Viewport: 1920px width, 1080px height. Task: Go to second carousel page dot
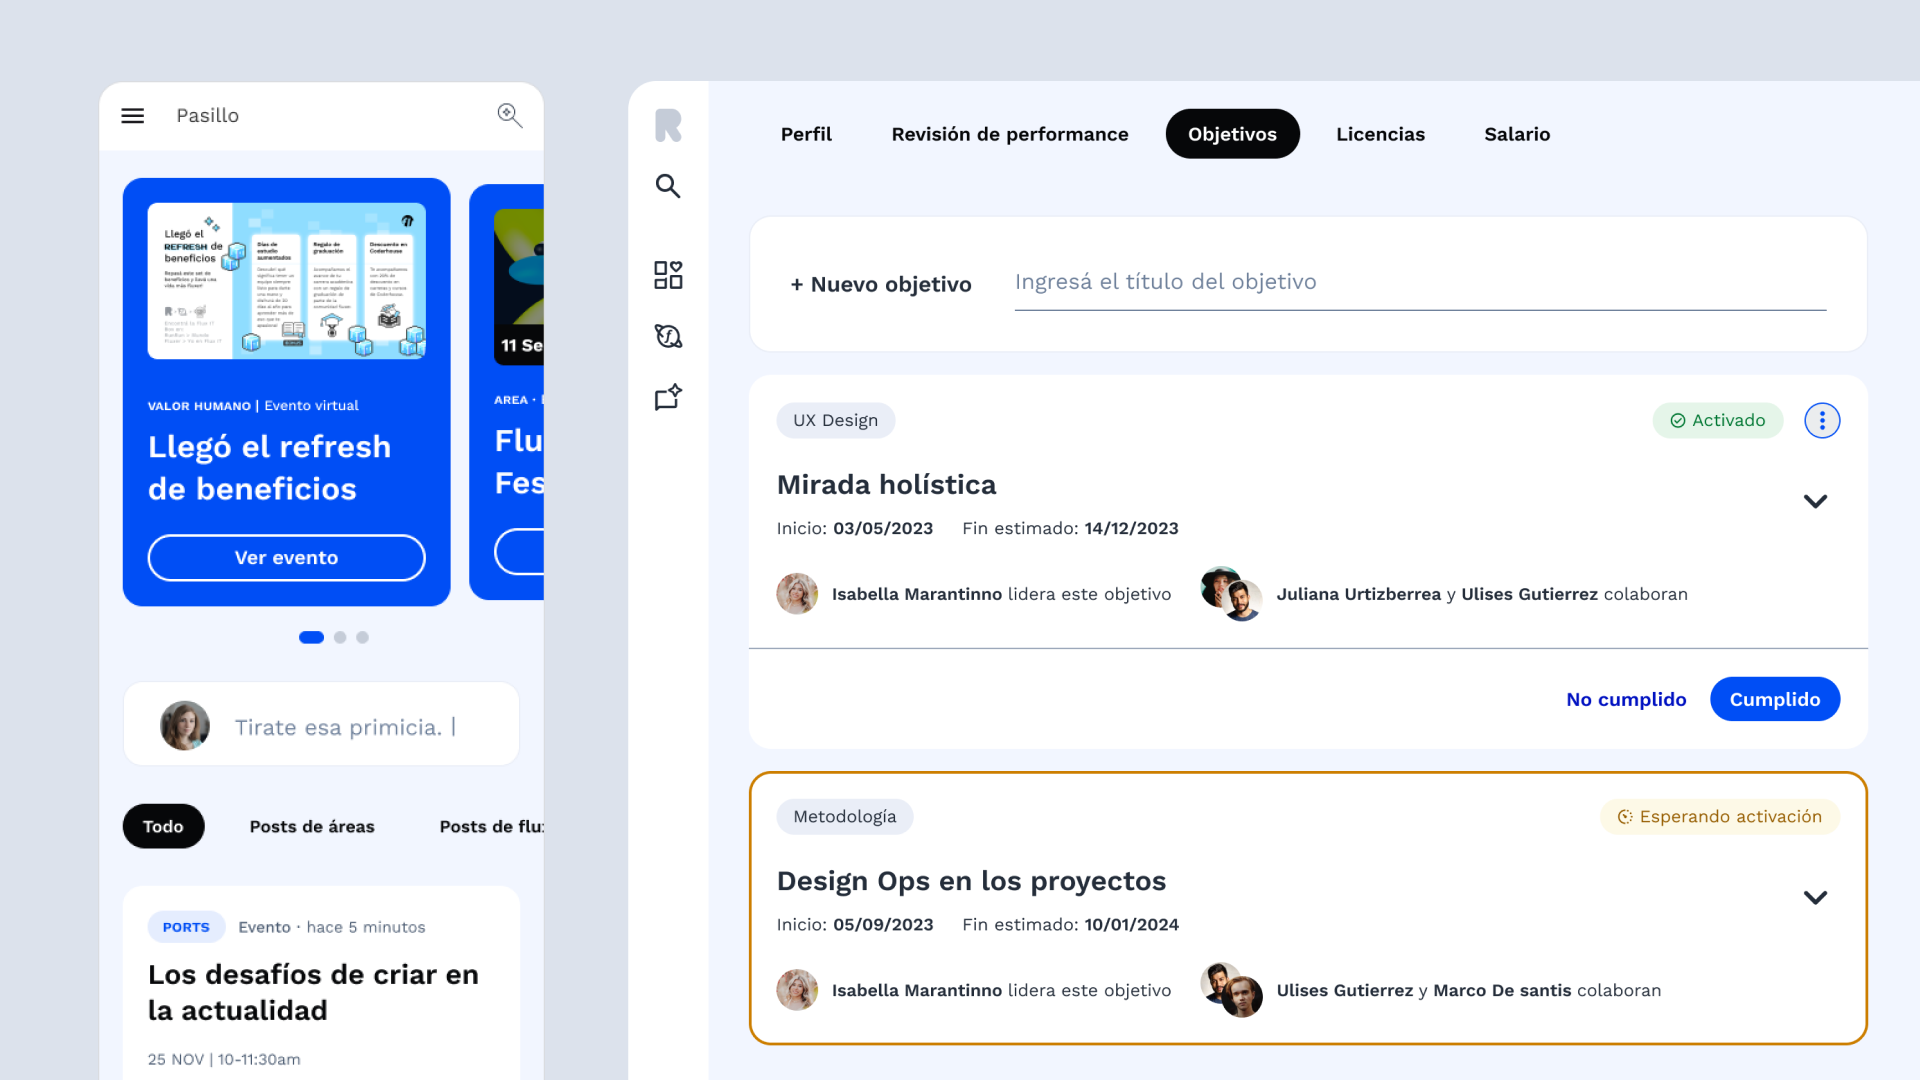(340, 637)
